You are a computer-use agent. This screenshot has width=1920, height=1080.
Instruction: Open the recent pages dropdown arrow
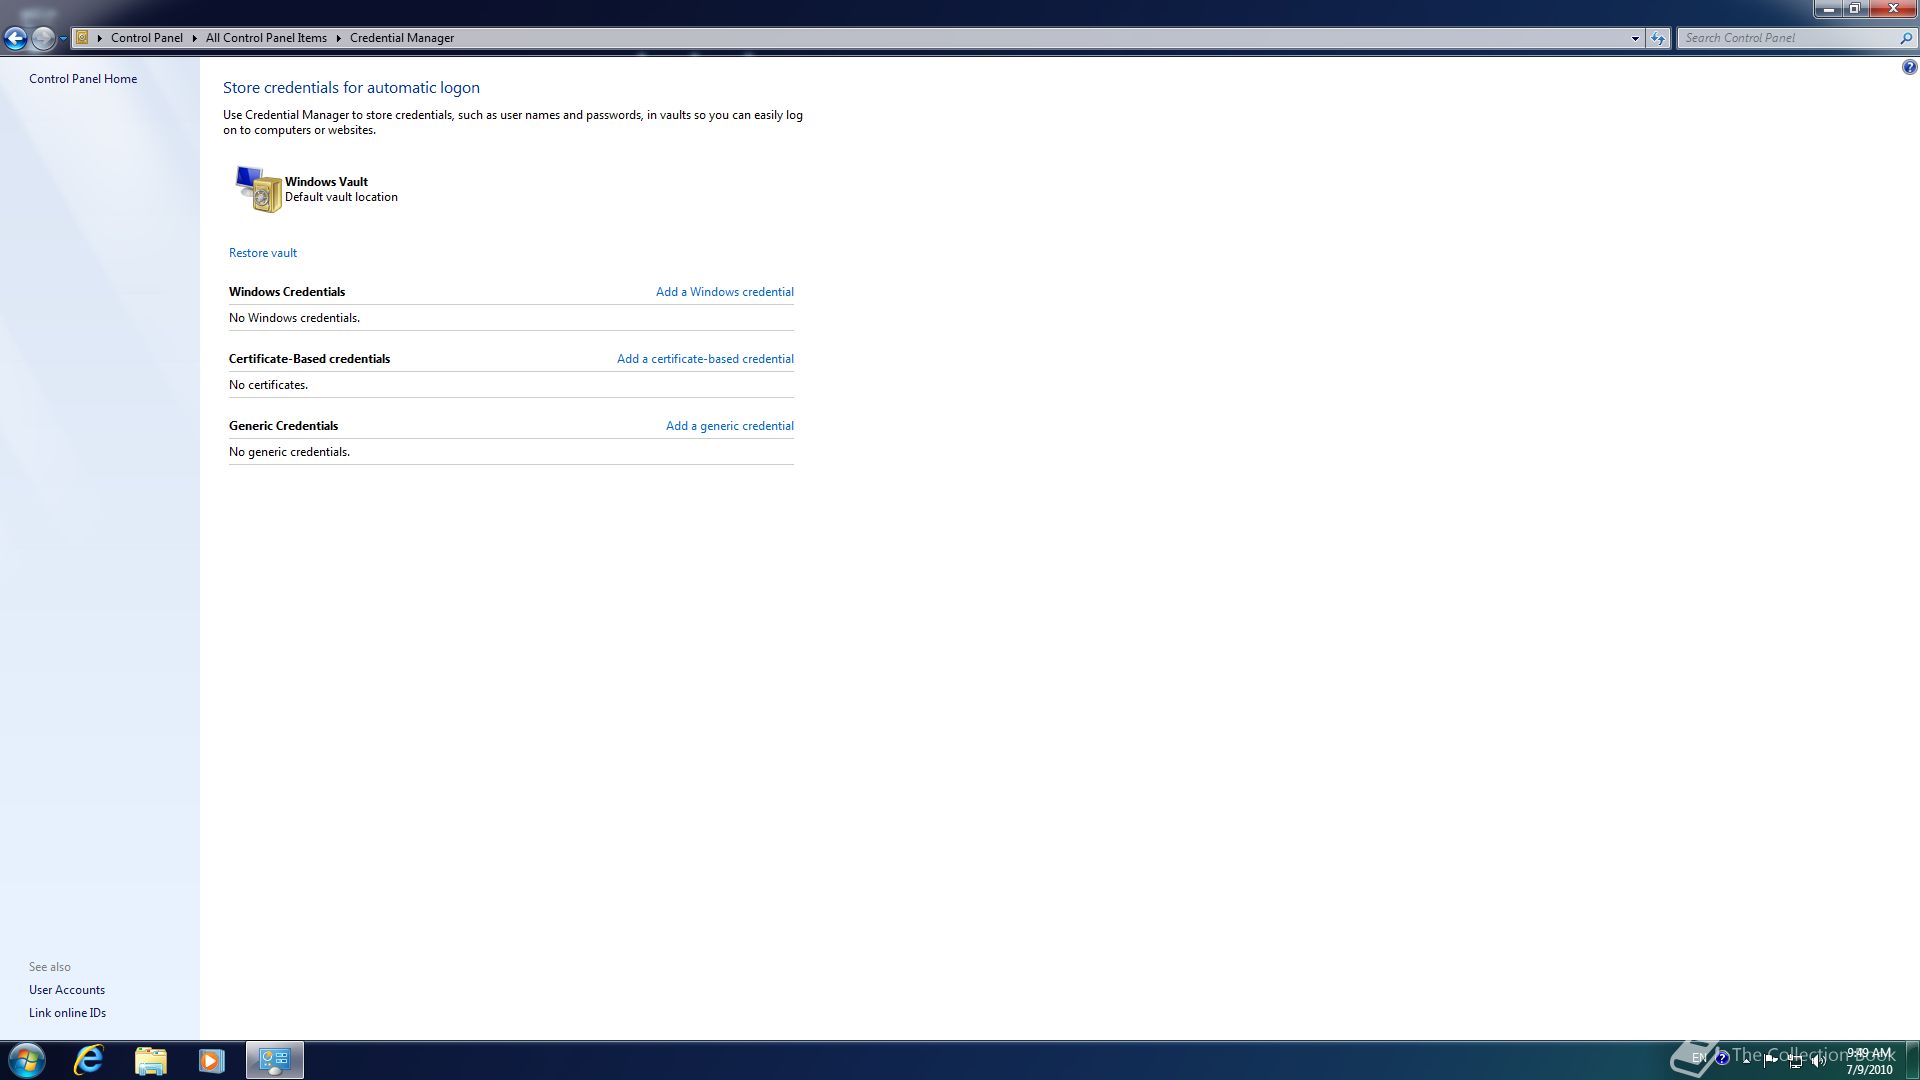click(63, 38)
